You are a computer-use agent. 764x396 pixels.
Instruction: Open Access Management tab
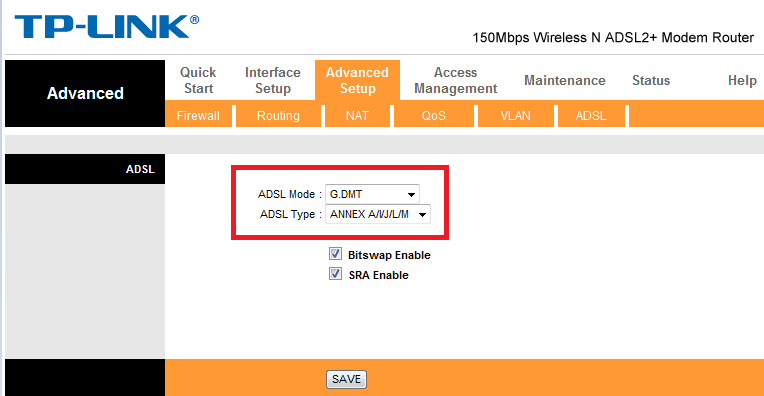pos(456,80)
